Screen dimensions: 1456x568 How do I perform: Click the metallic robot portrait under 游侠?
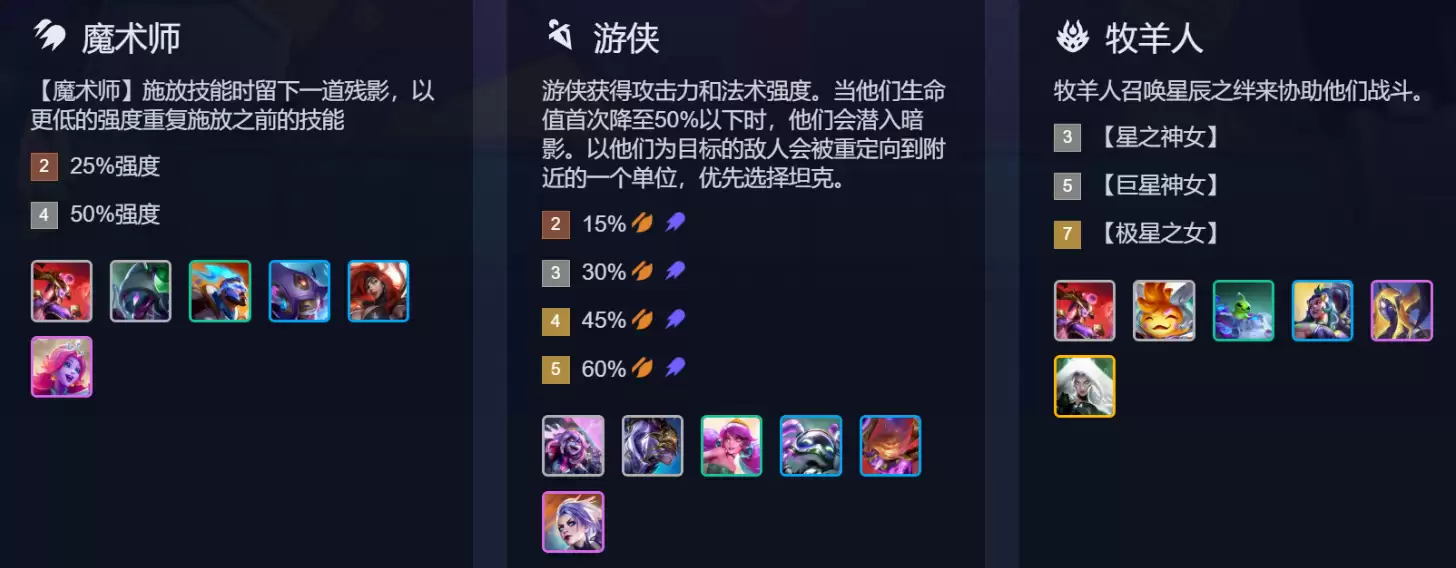pyautogui.click(x=811, y=446)
